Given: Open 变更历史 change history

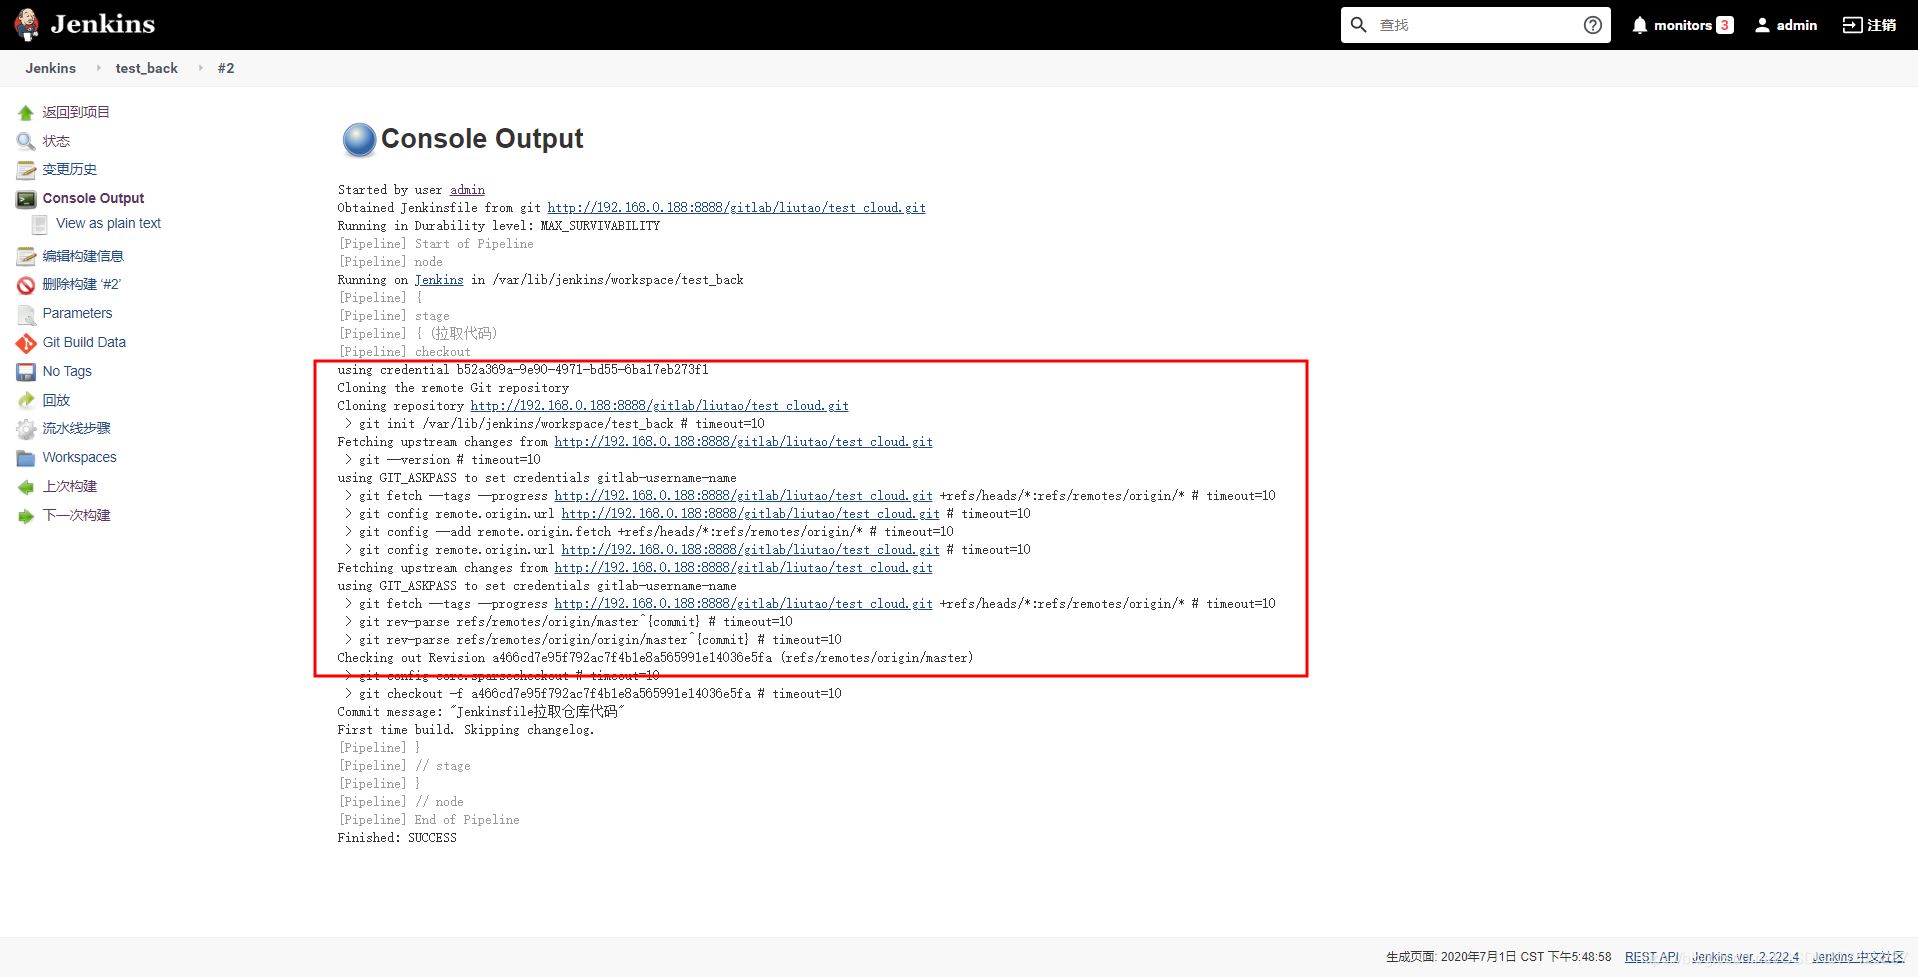Looking at the screenshot, I should pyautogui.click(x=70, y=169).
